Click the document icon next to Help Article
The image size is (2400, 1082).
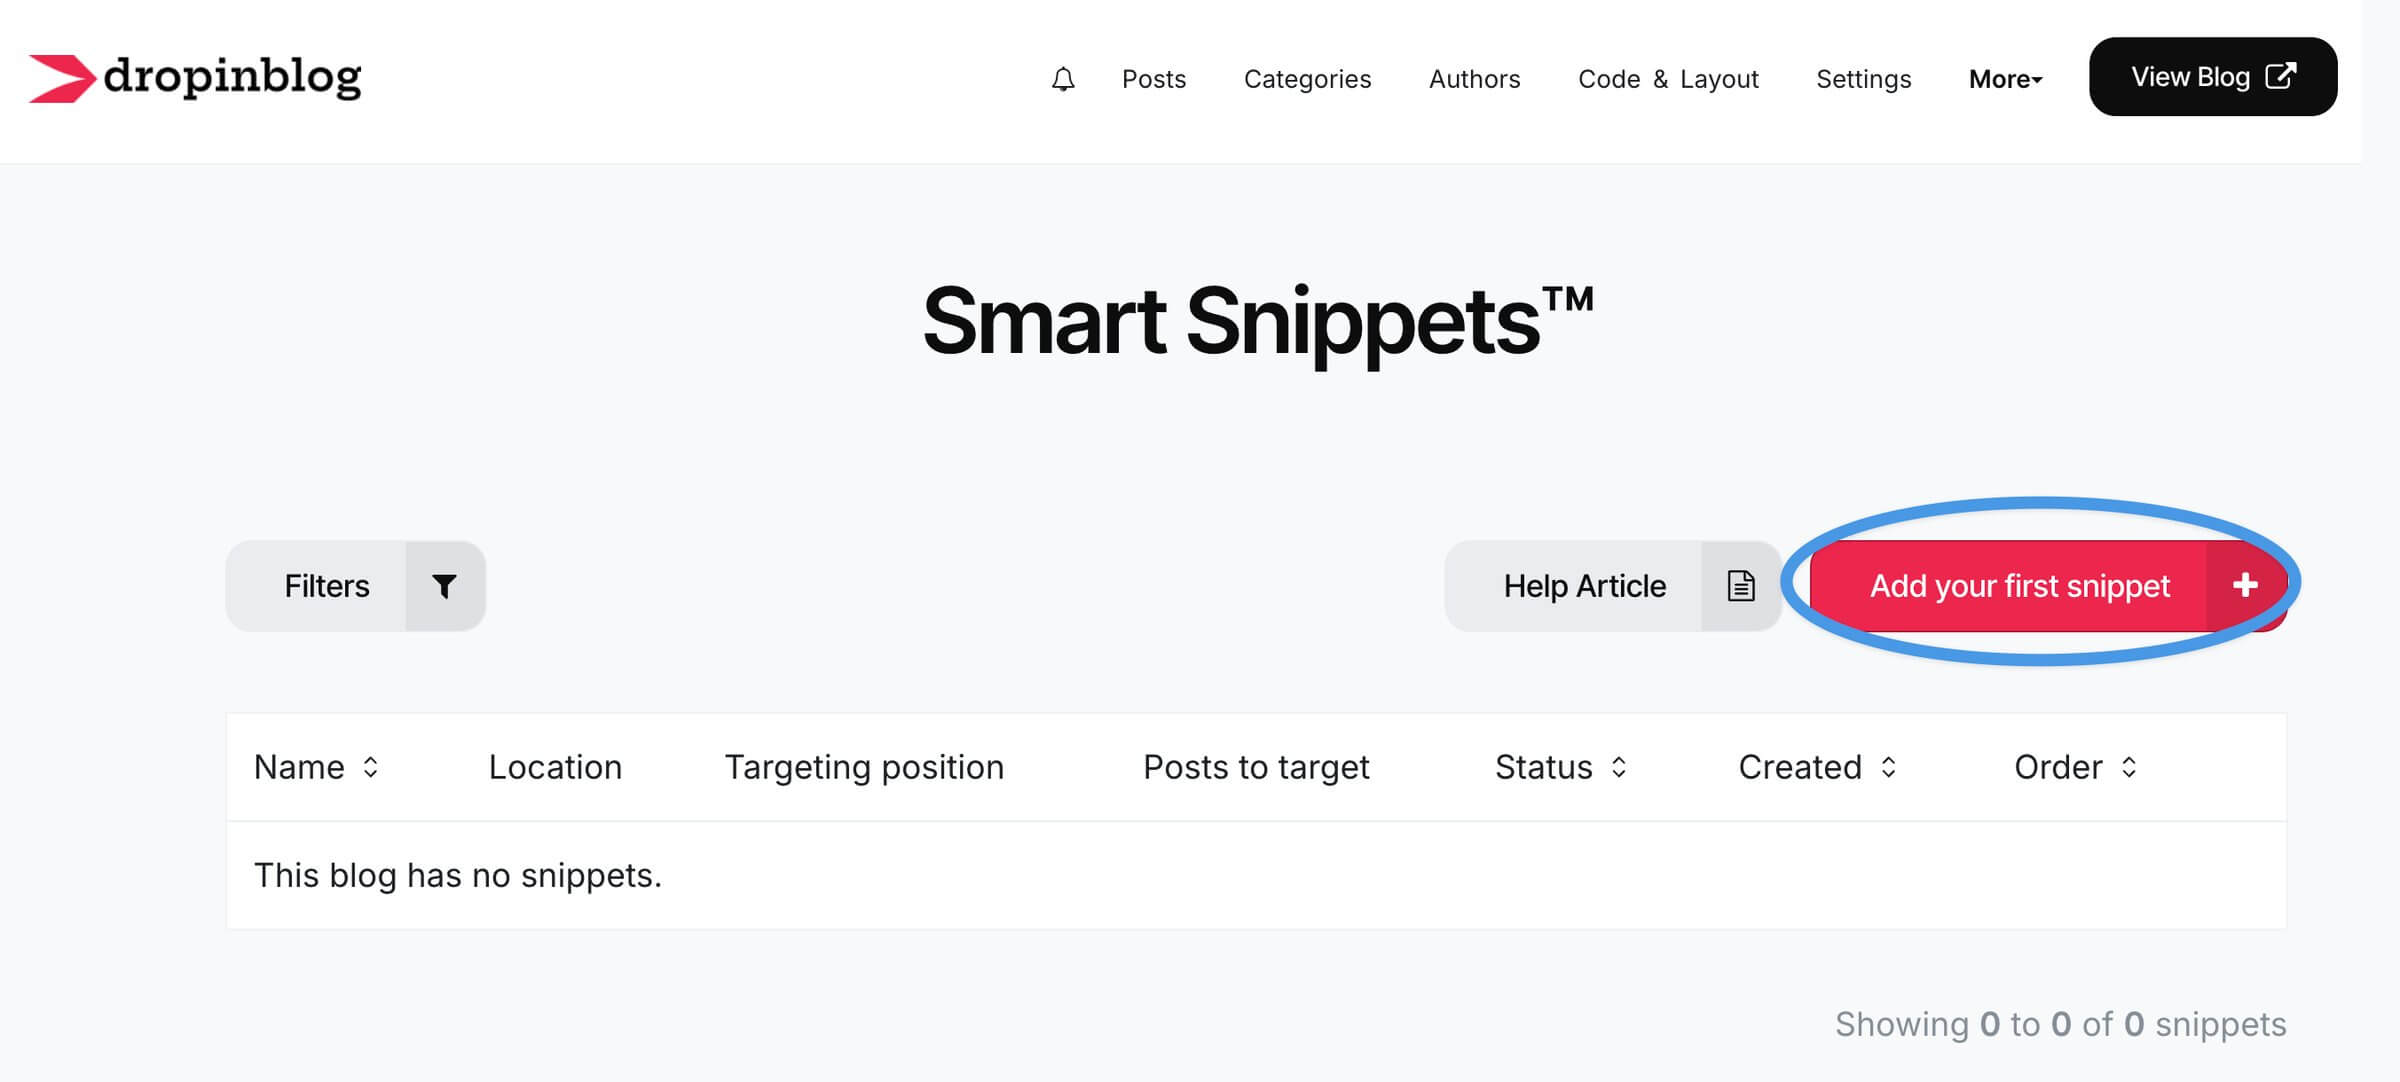1740,585
